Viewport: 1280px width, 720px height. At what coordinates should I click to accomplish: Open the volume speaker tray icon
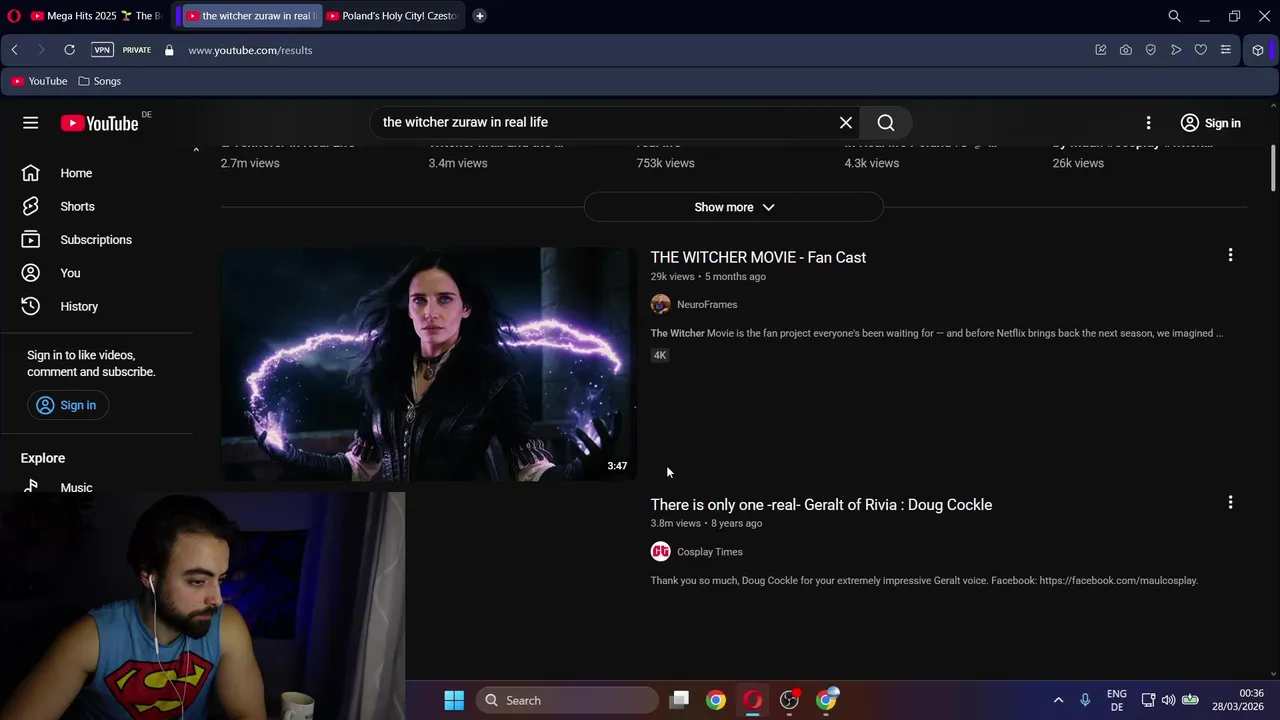pos(1168,700)
